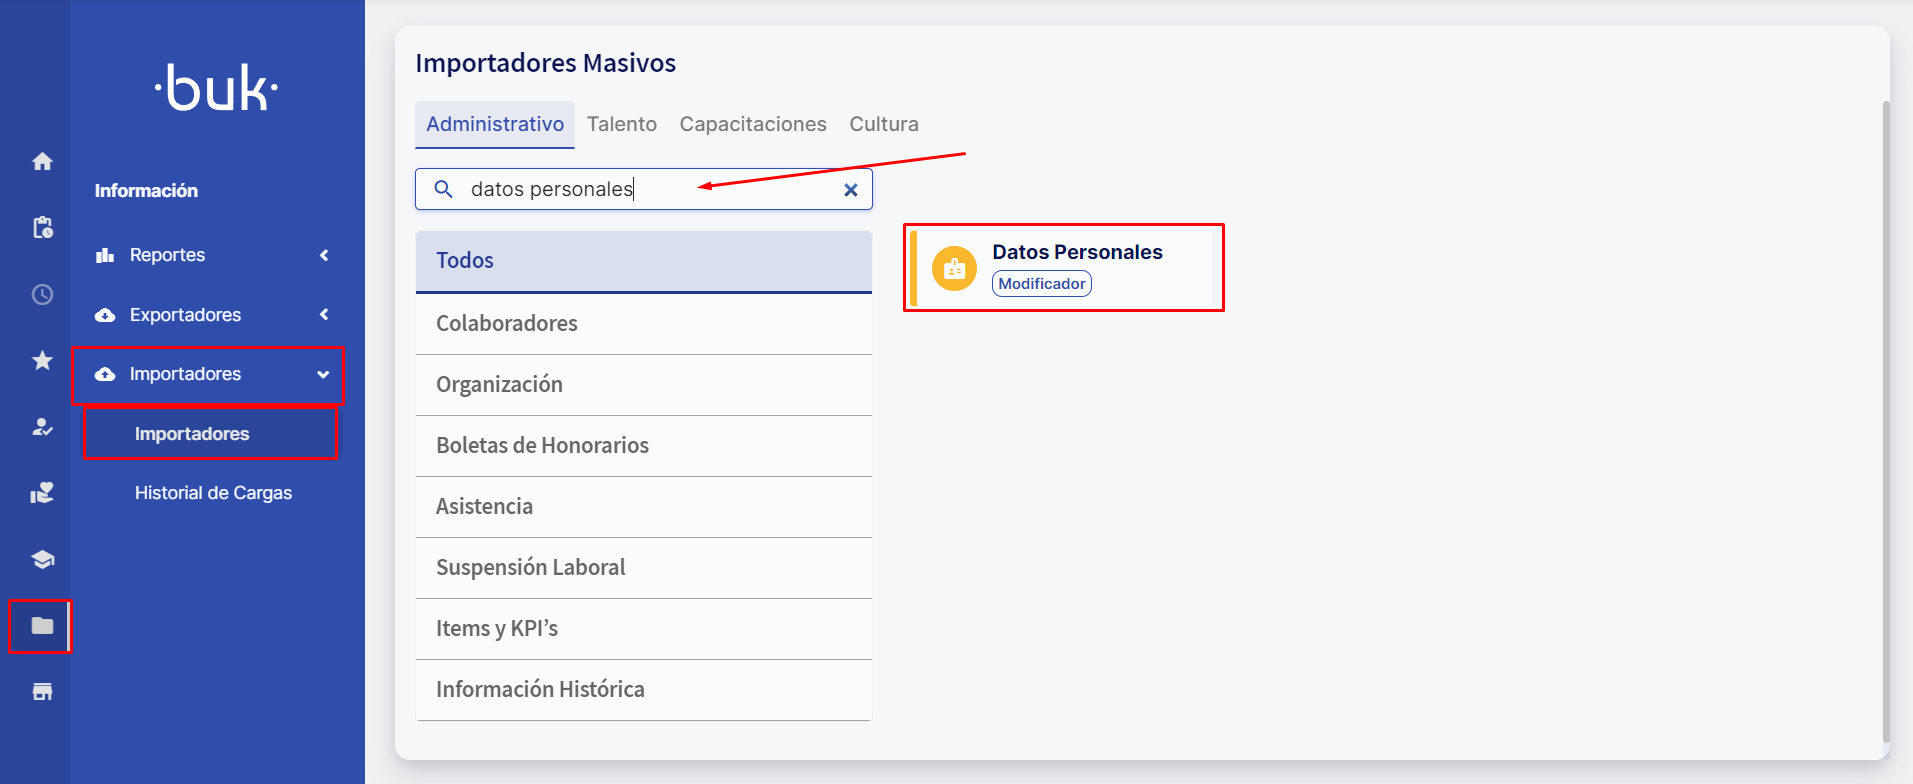The image size is (1913, 784).
Task: Open the clipboard clock icon in the sidebar
Action: (42, 228)
